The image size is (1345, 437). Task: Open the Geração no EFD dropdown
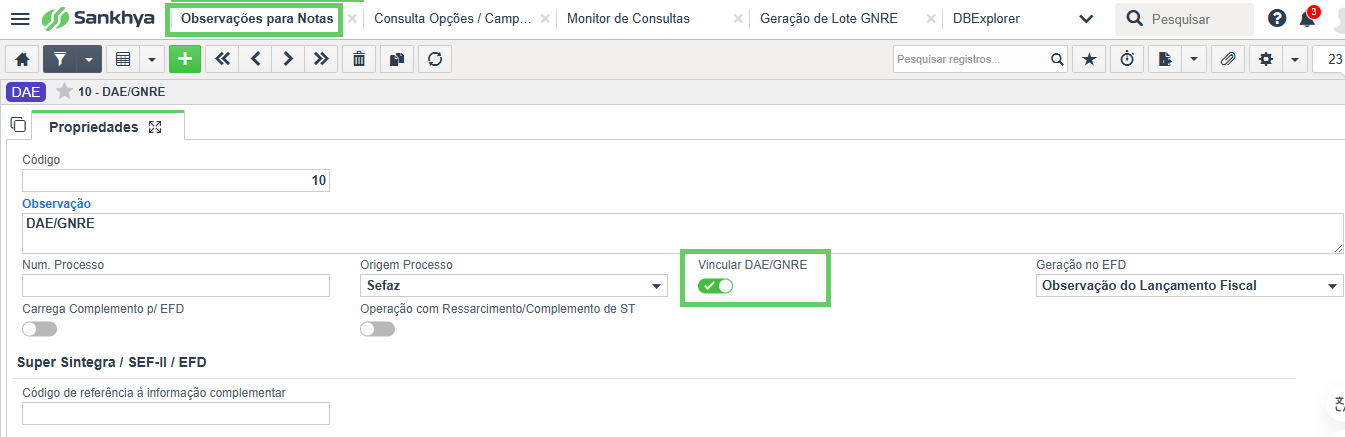1190,286
